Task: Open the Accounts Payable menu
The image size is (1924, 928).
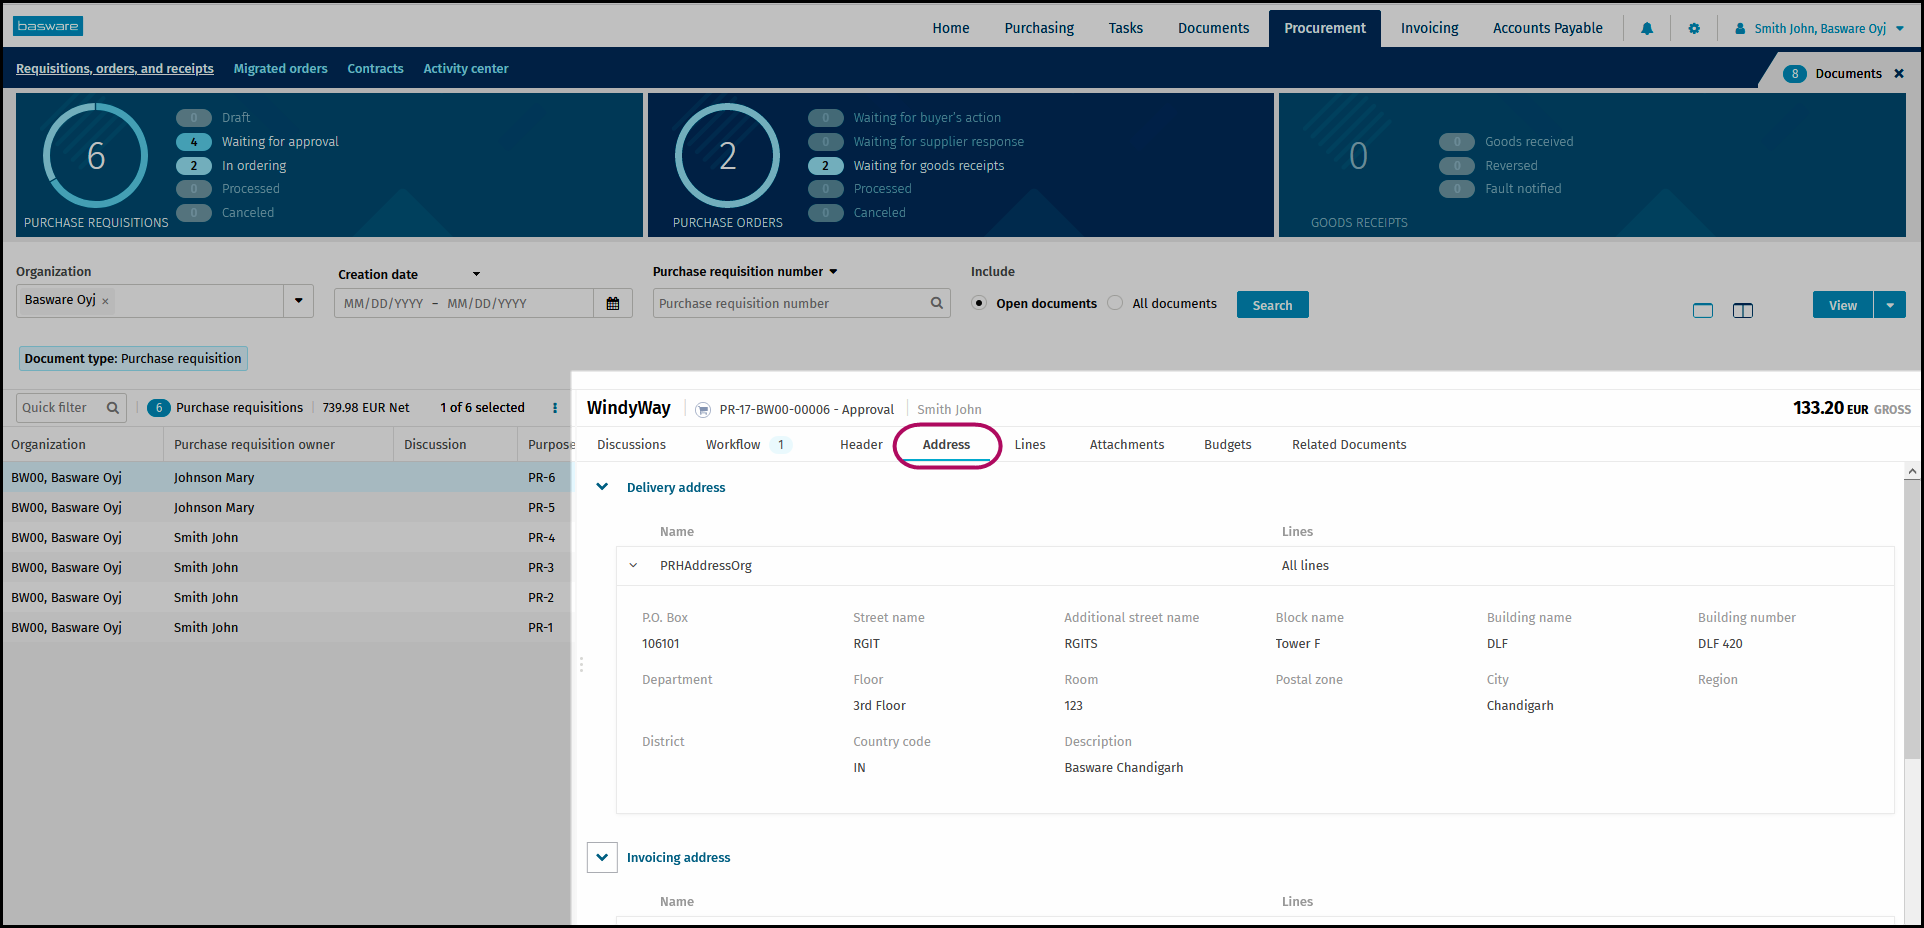Action: coord(1547,28)
